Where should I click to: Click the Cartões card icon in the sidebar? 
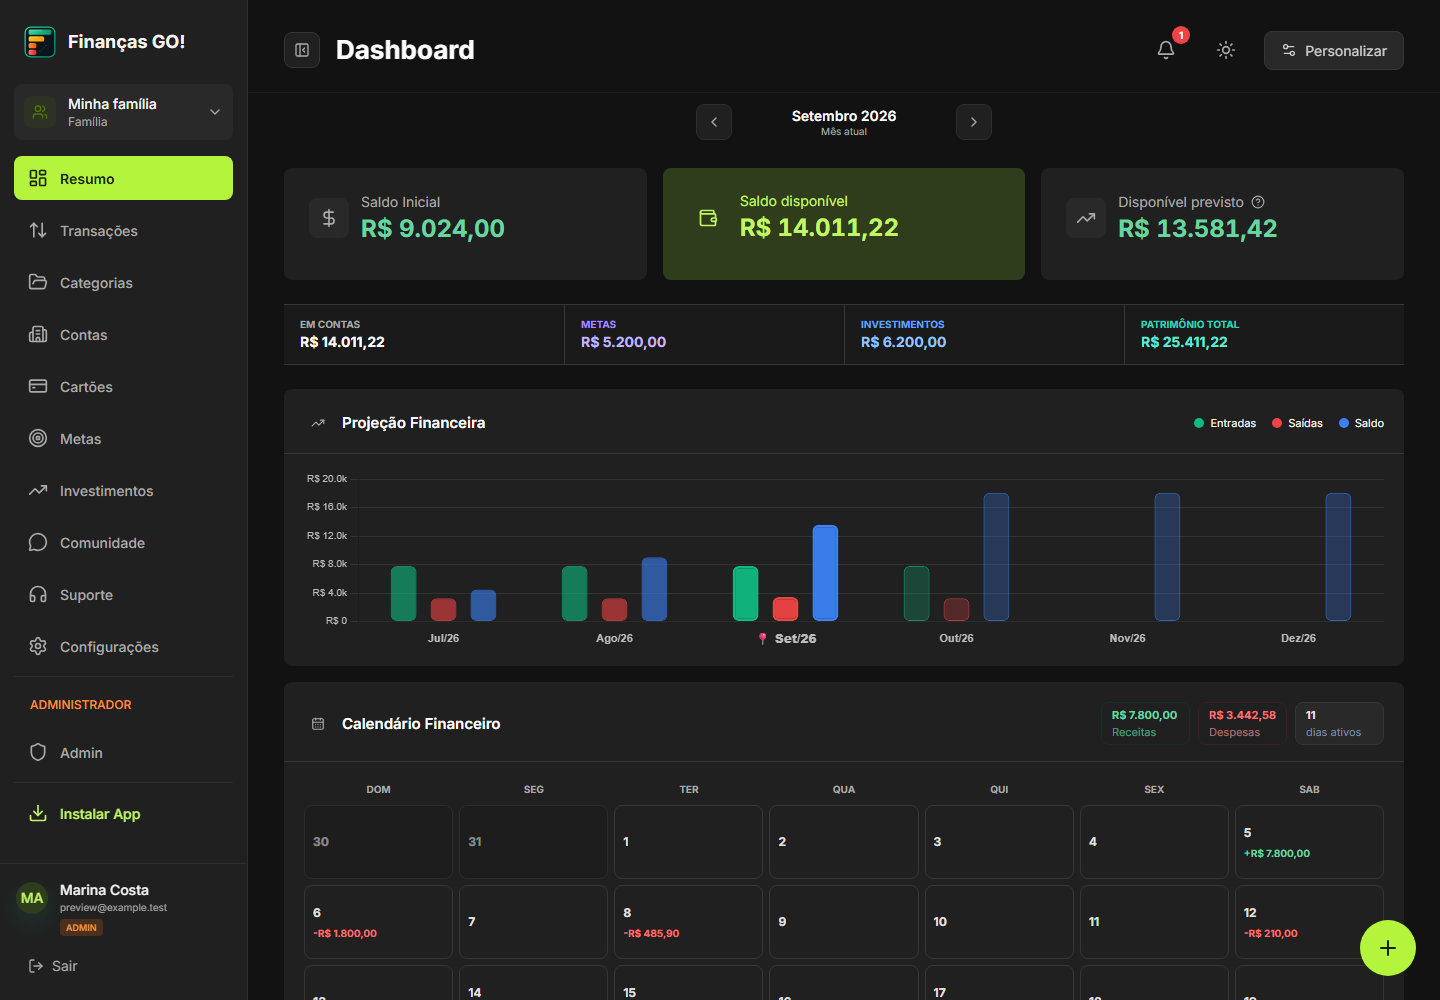(38, 386)
